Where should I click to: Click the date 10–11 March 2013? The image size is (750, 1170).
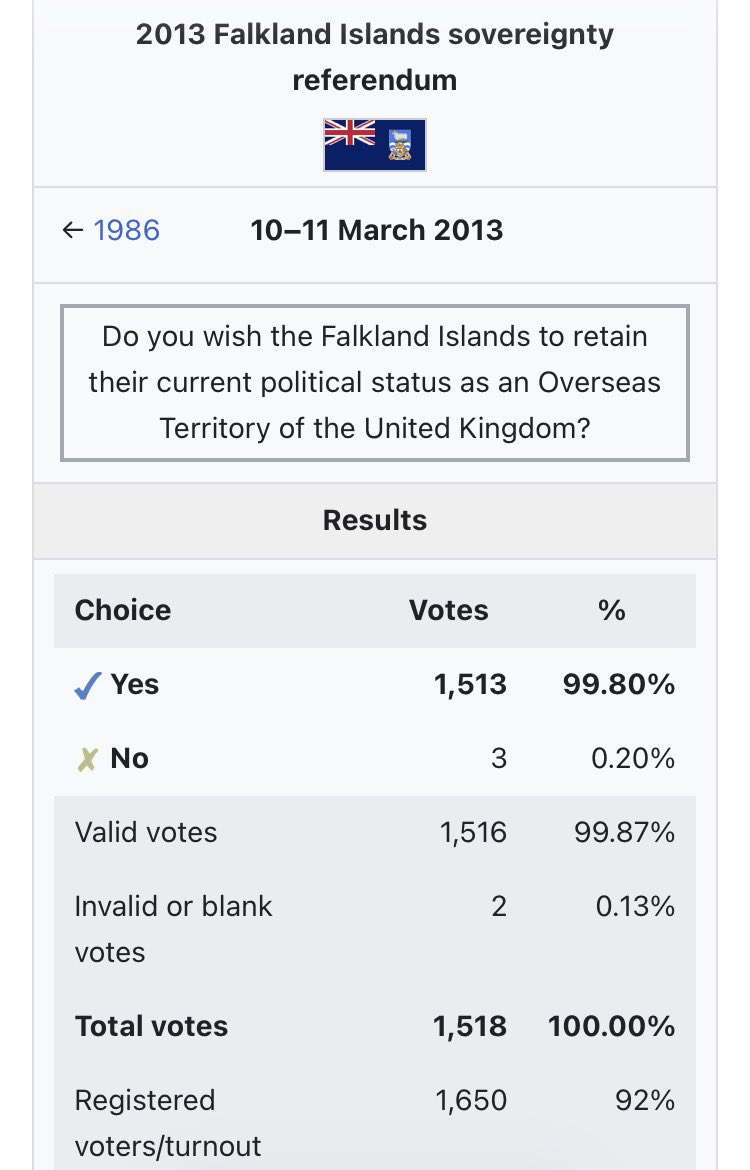click(377, 231)
